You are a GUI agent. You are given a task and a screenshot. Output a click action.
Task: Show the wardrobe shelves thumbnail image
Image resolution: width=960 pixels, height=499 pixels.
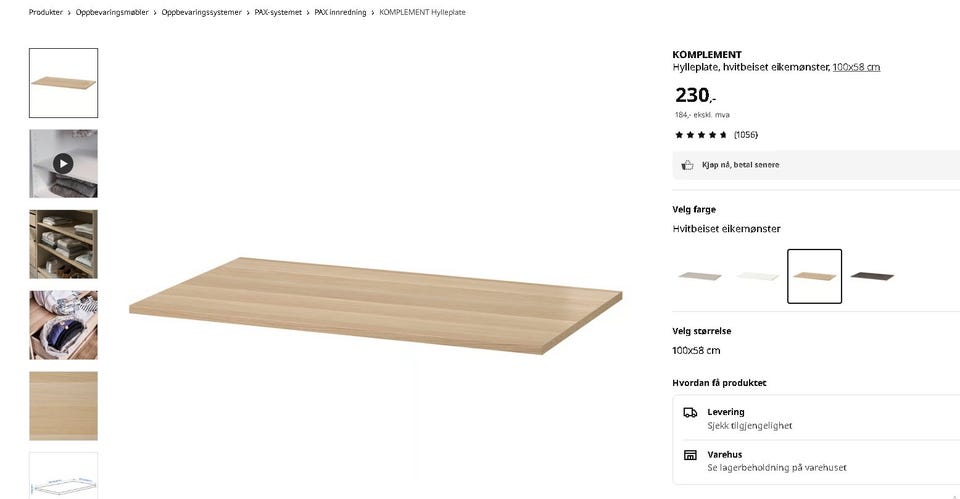(63, 244)
